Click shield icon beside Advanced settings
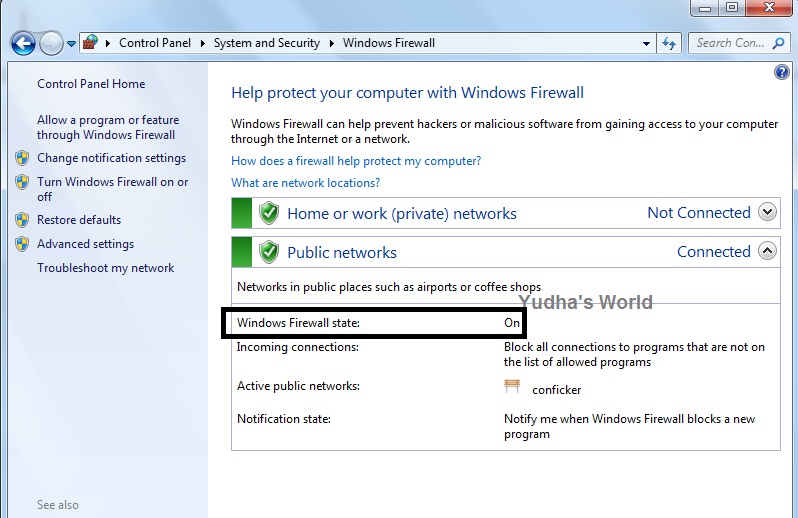 click(22, 244)
